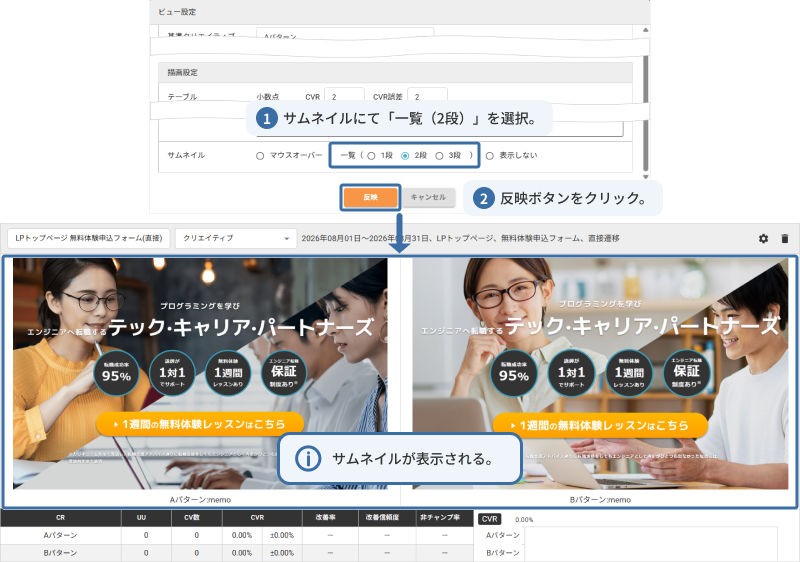Click the Bパターン label in the chart

[x=503, y=553]
